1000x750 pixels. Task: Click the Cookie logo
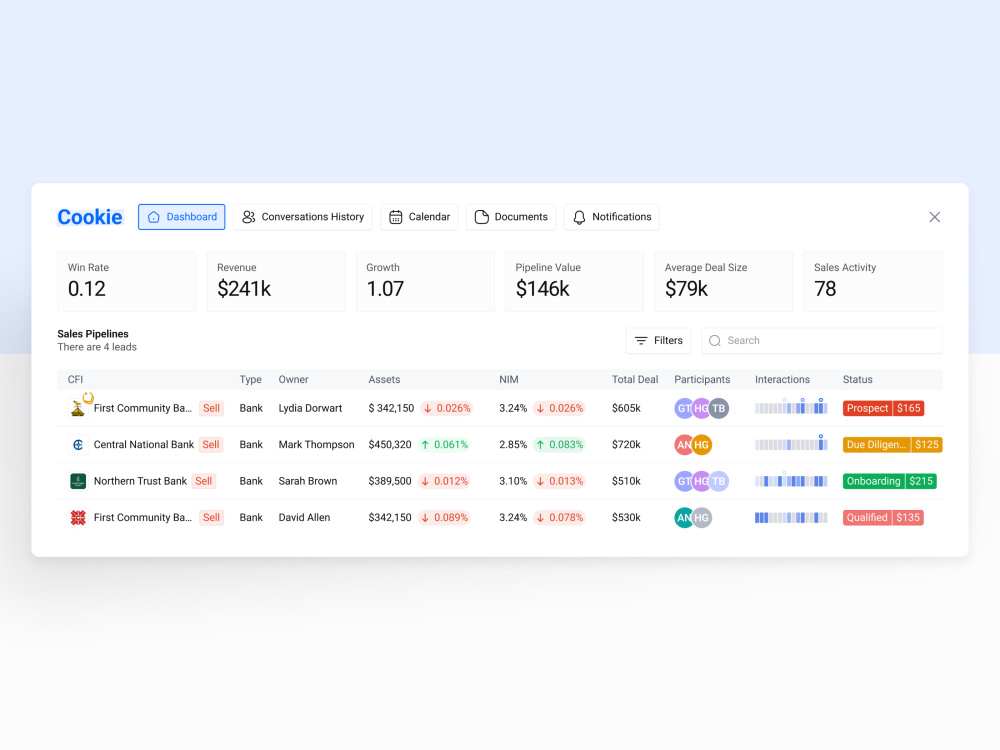coord(90,217)
